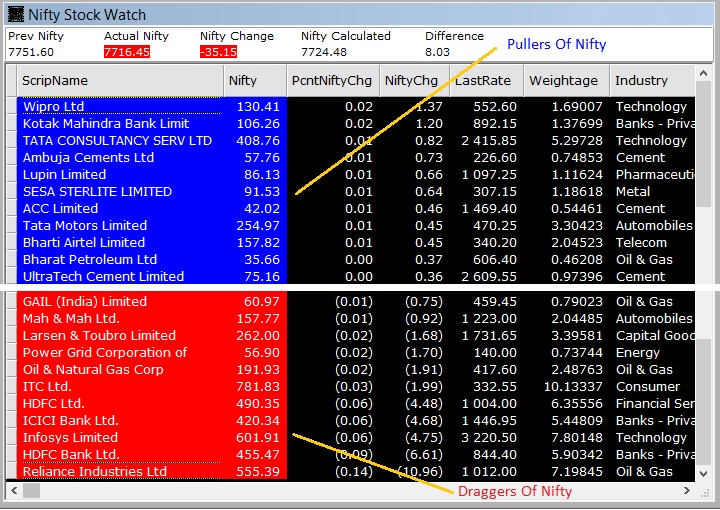Select the Industry column header
720x510 pixels.
(650, 81)
